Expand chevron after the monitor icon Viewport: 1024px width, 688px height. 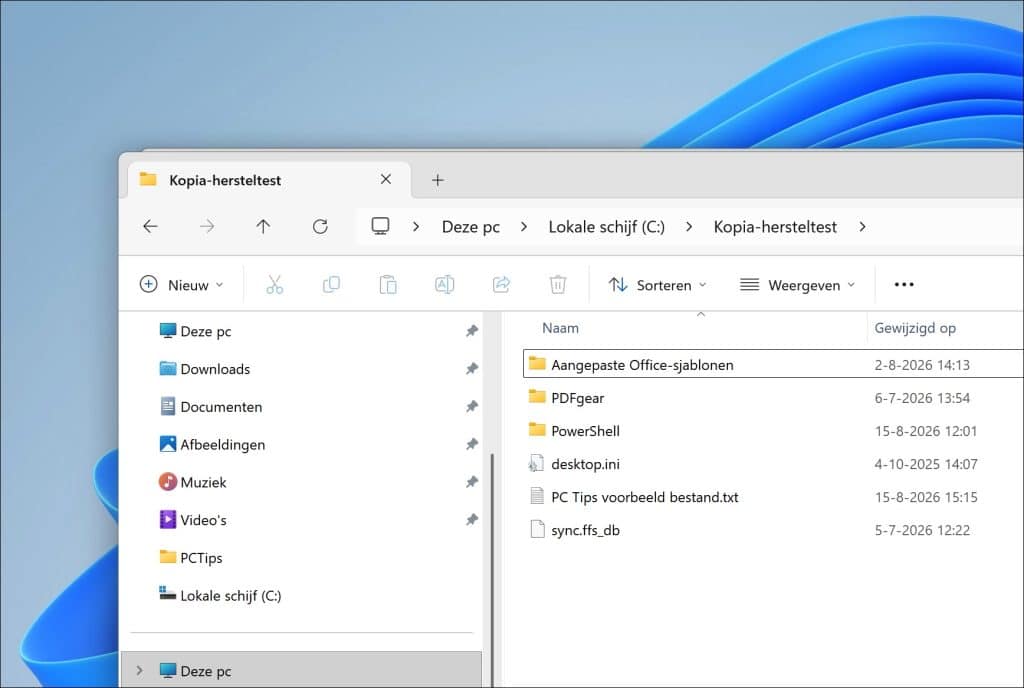[416, 227]
